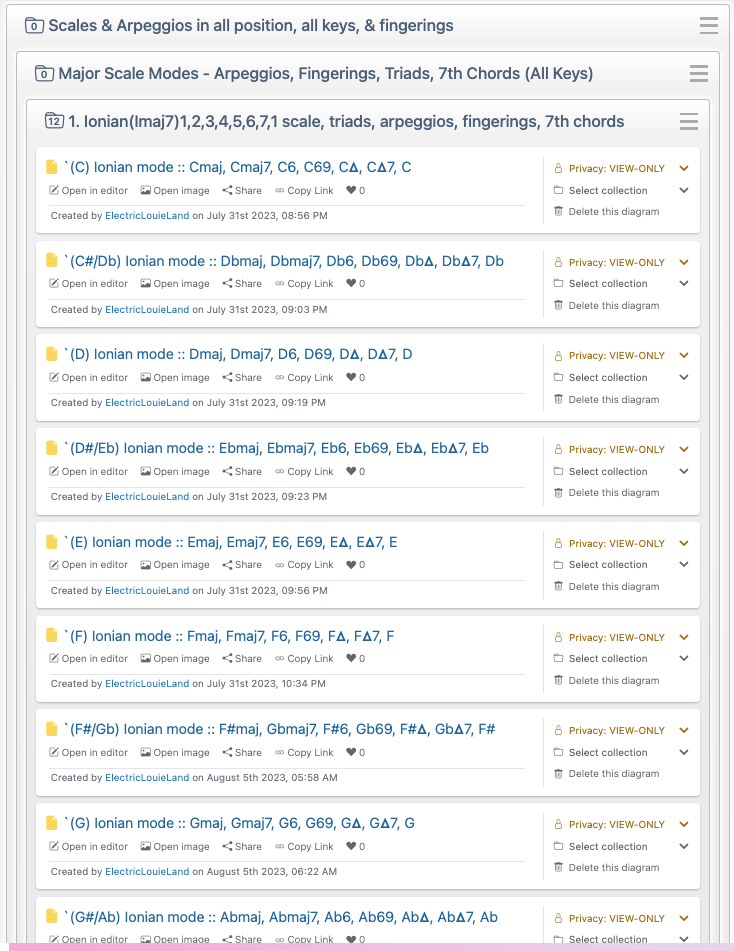
Task: Click yellow file icon of (F#/Gb) Ionian mode
Action: [x=52, y=729]
